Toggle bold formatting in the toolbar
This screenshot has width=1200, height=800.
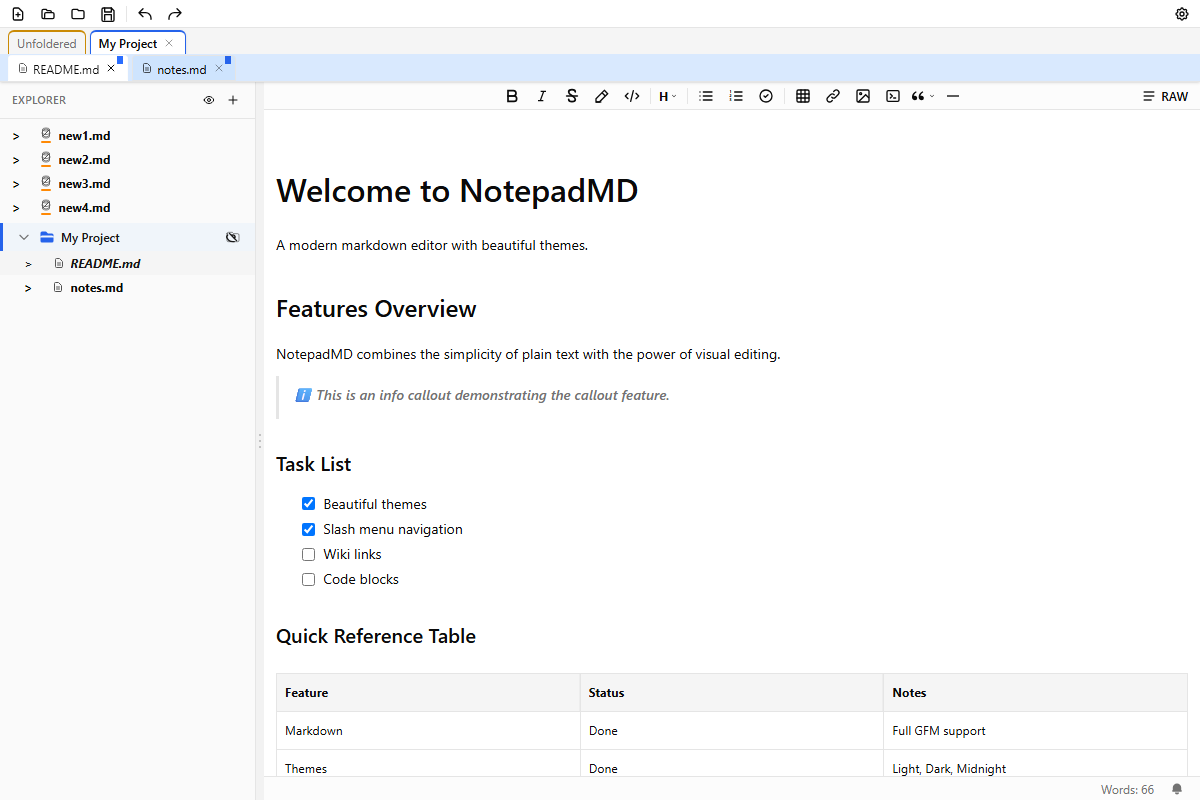tap(512, 95)
